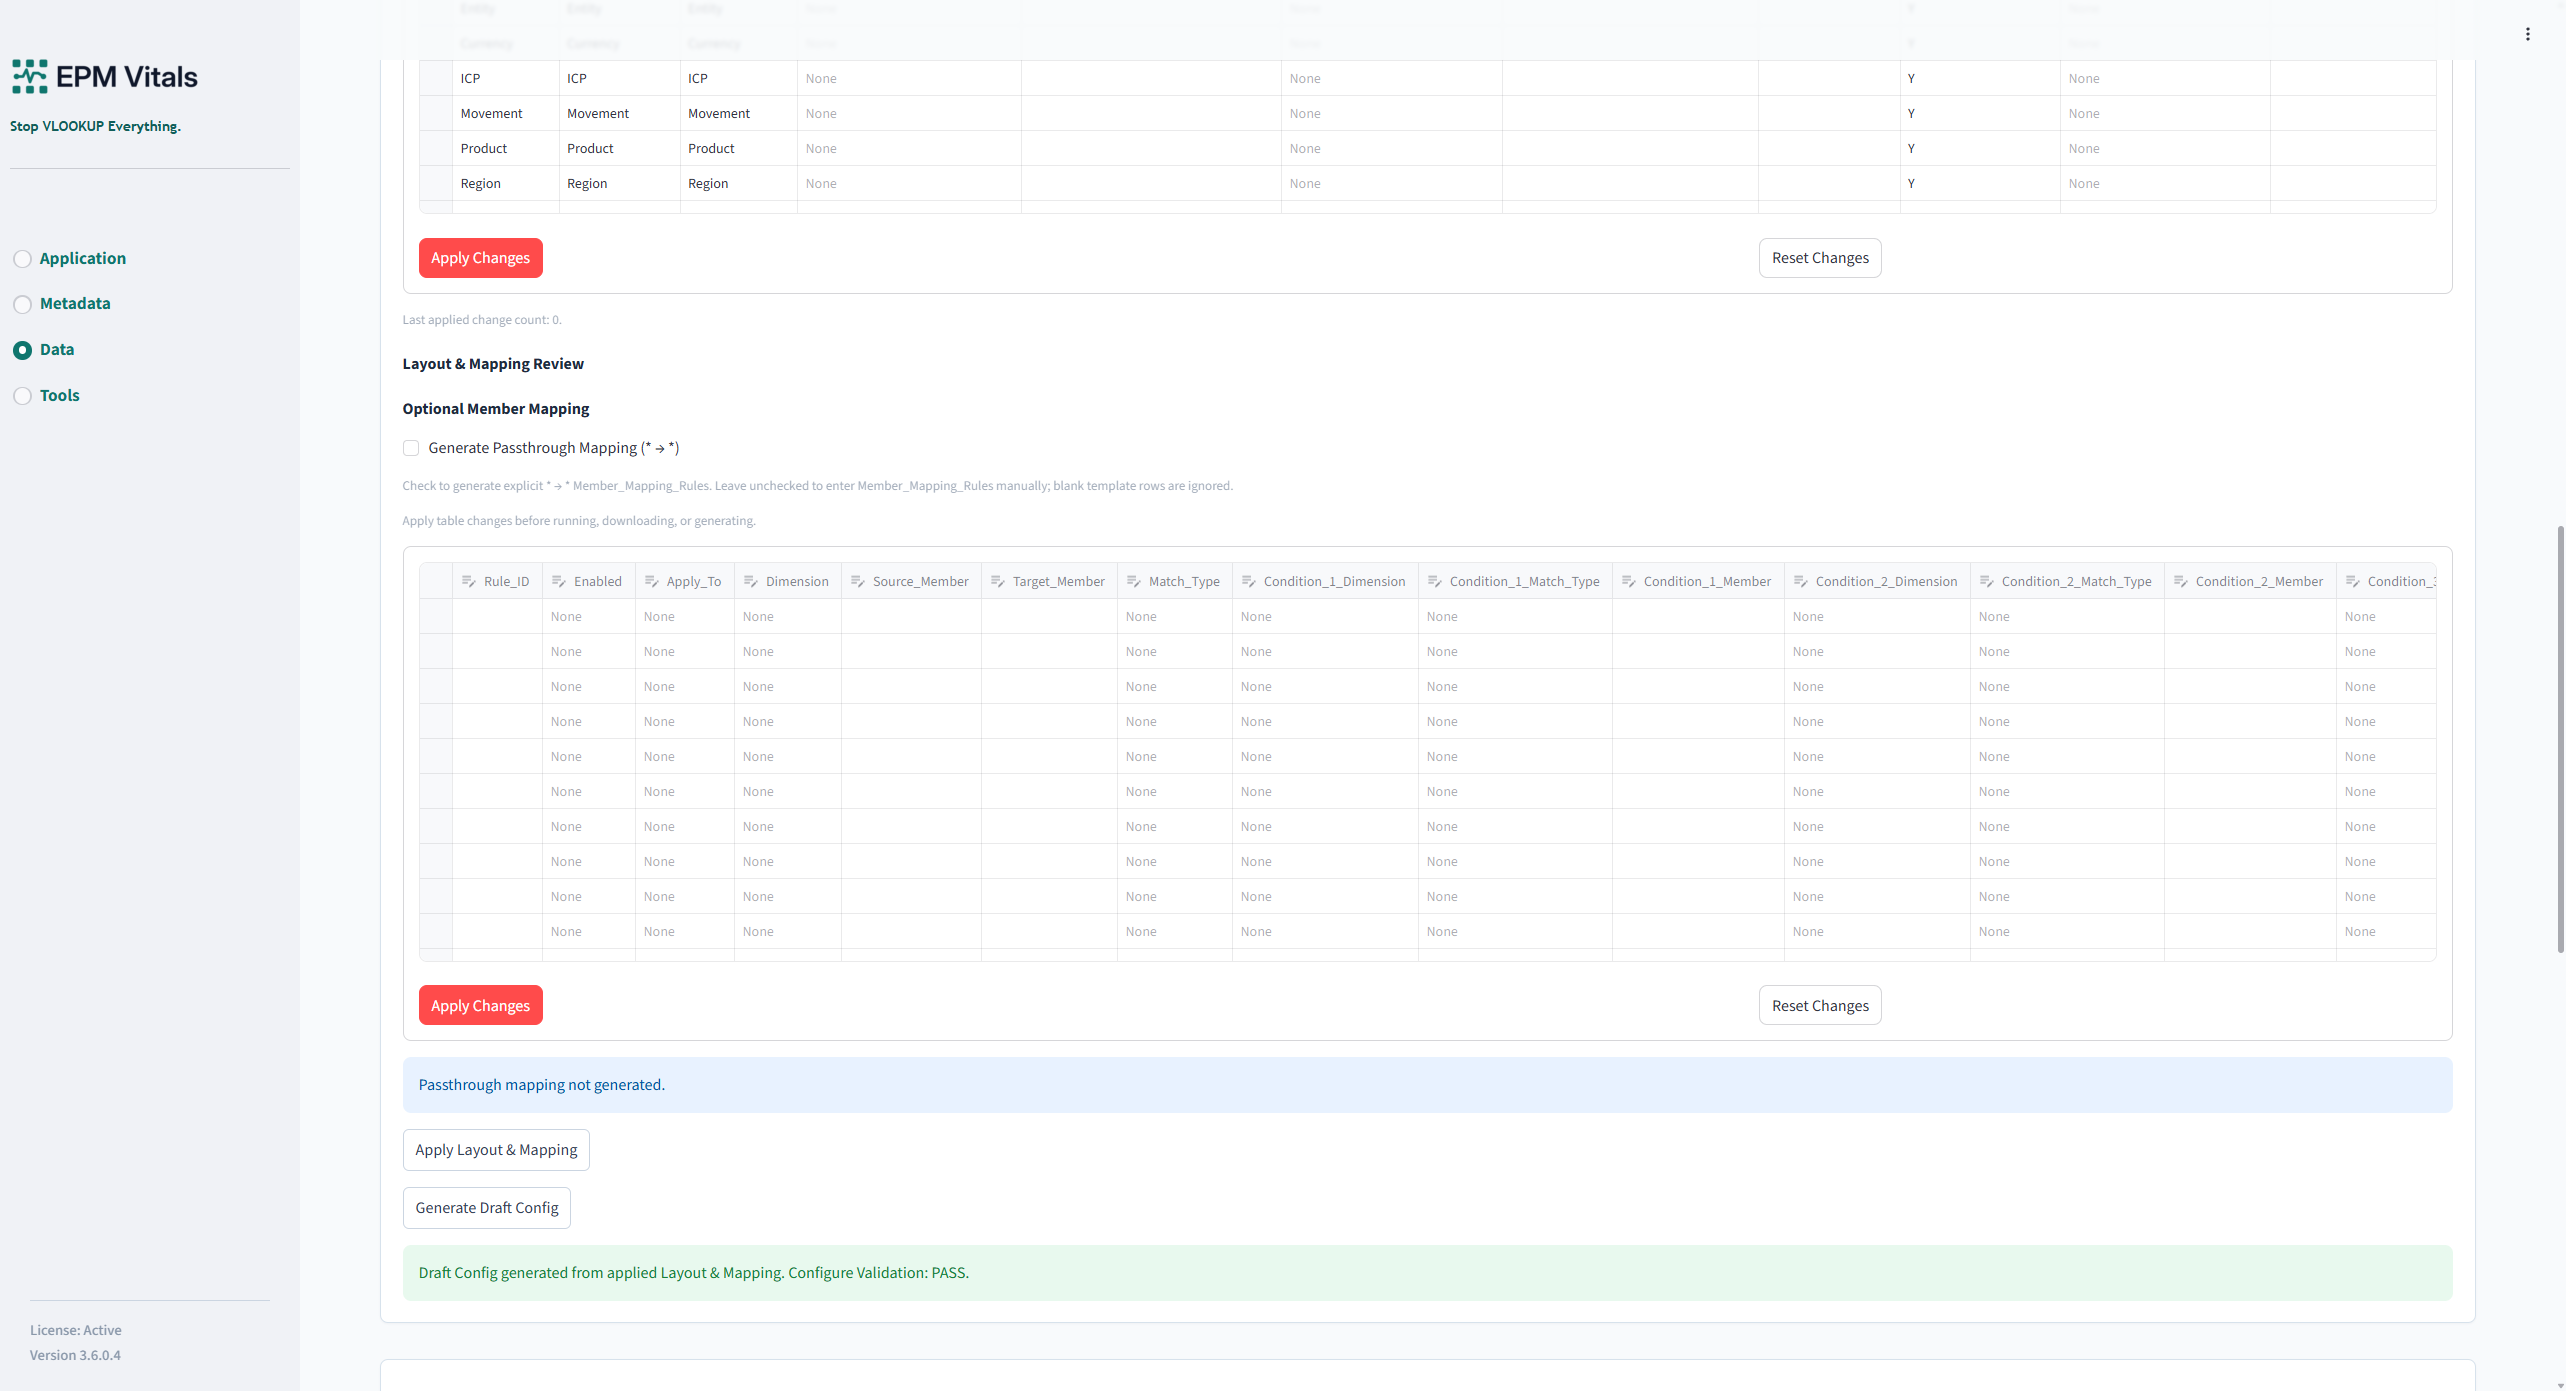Click Apply Changes below the mapping rules table
This screenshot has width=2566, height=1391.
coord(480,1005)
